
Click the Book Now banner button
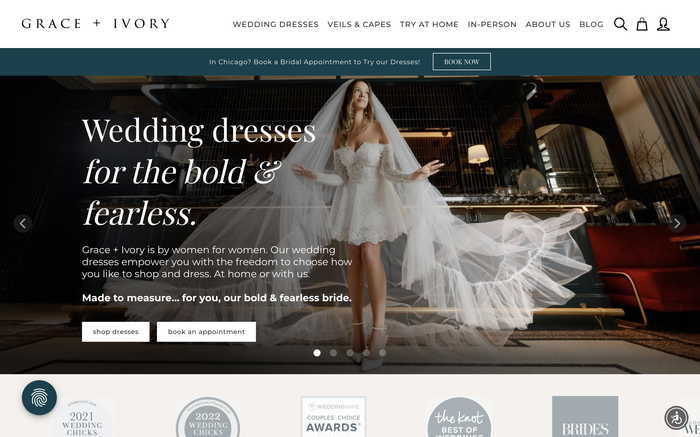pyautogui.click(x=462, y=62)
